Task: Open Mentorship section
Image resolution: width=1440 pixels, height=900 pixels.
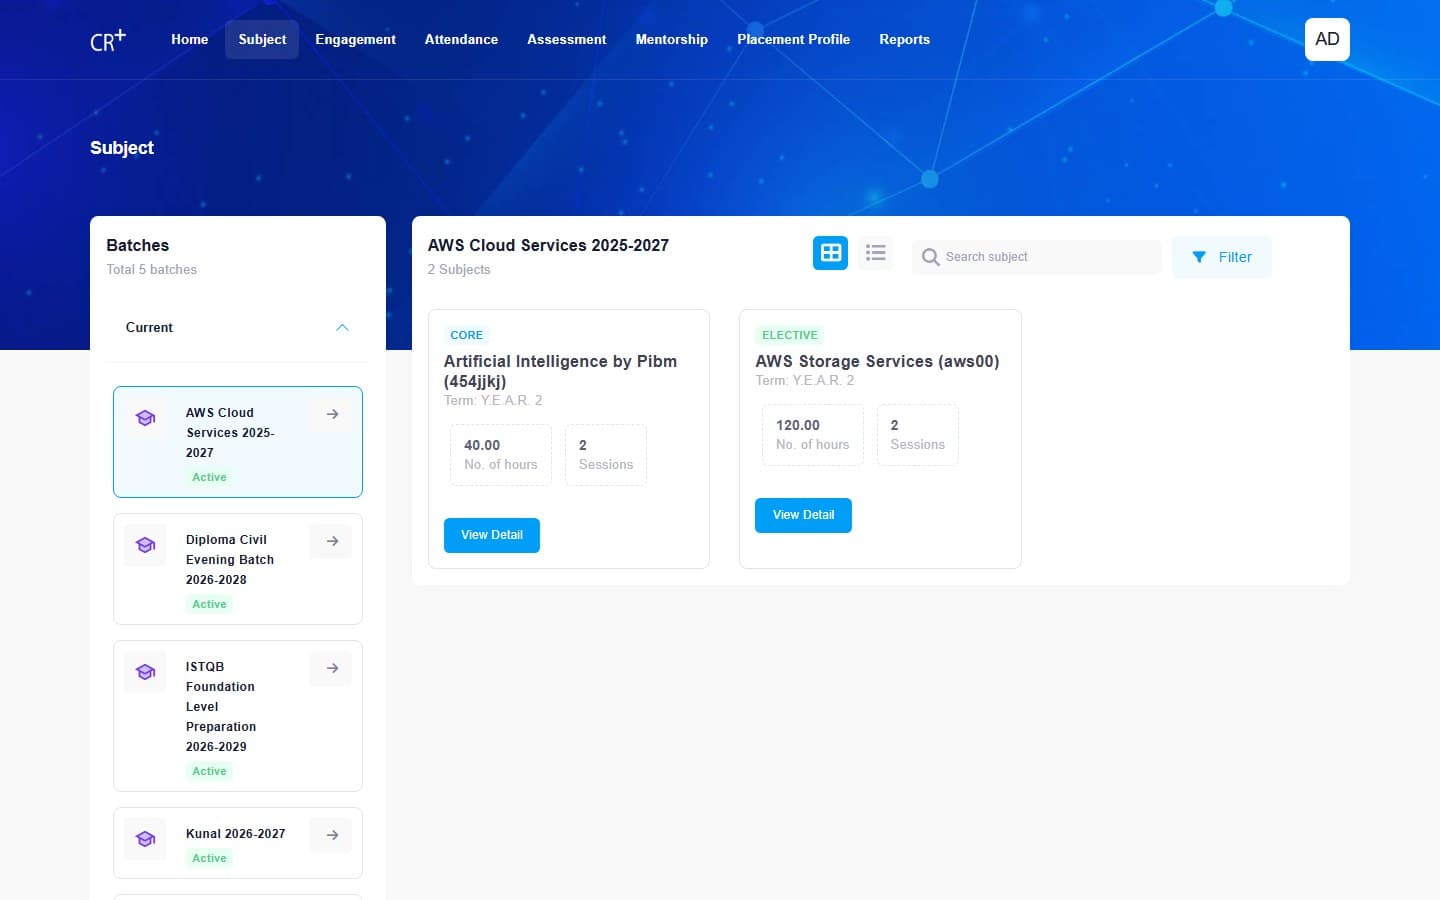Action: (672, 39)
